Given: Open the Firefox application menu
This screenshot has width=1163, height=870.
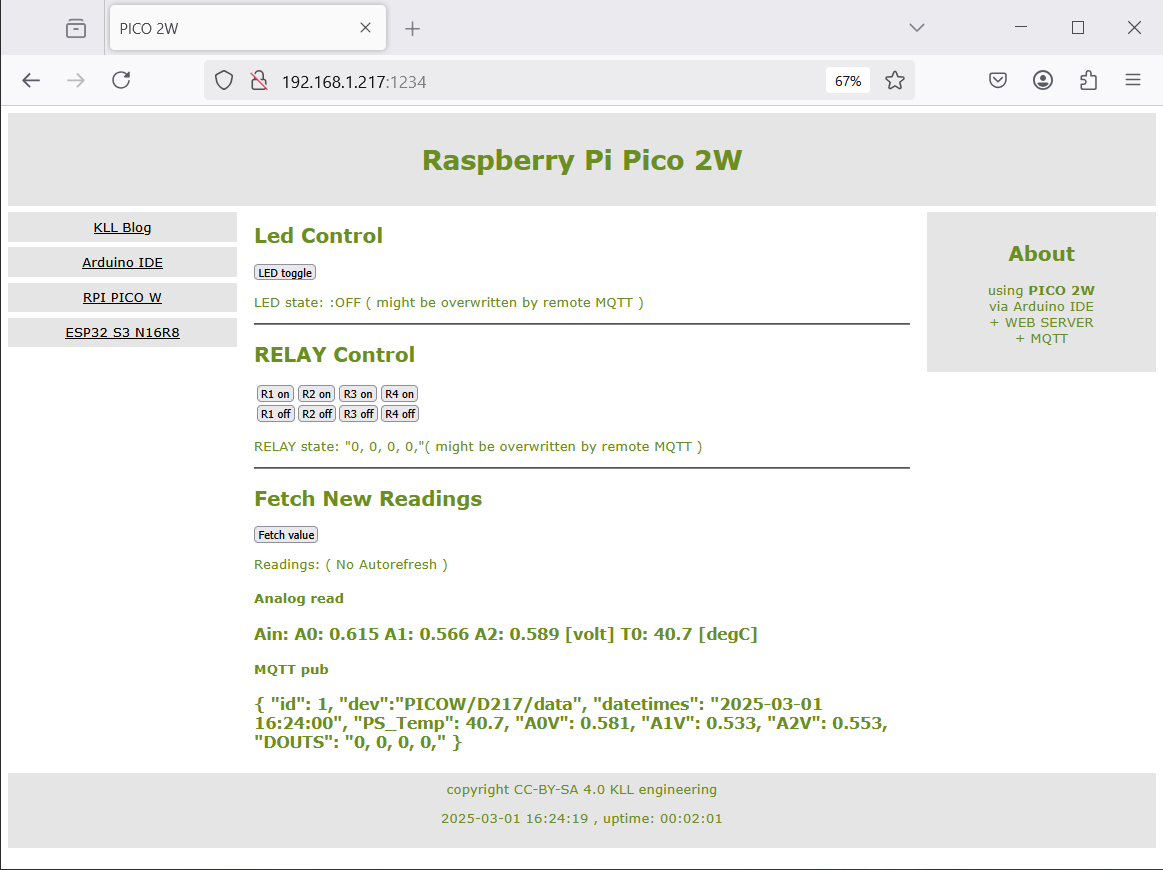Looking at the screenshot, I should point(1133,80).
